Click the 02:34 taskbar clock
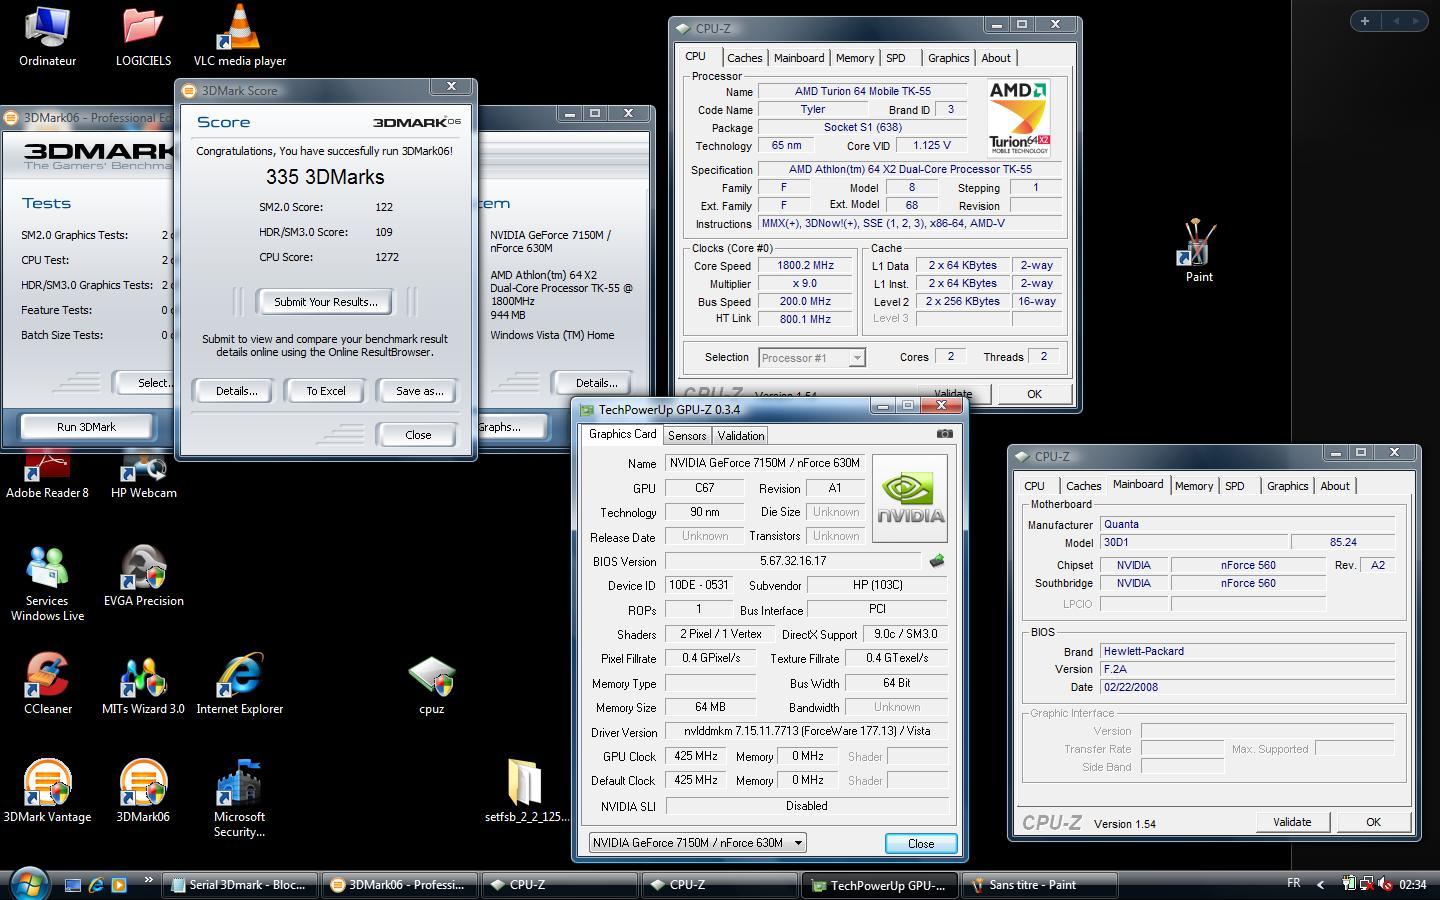The image size is (1440, 900). coord(1413,885)
